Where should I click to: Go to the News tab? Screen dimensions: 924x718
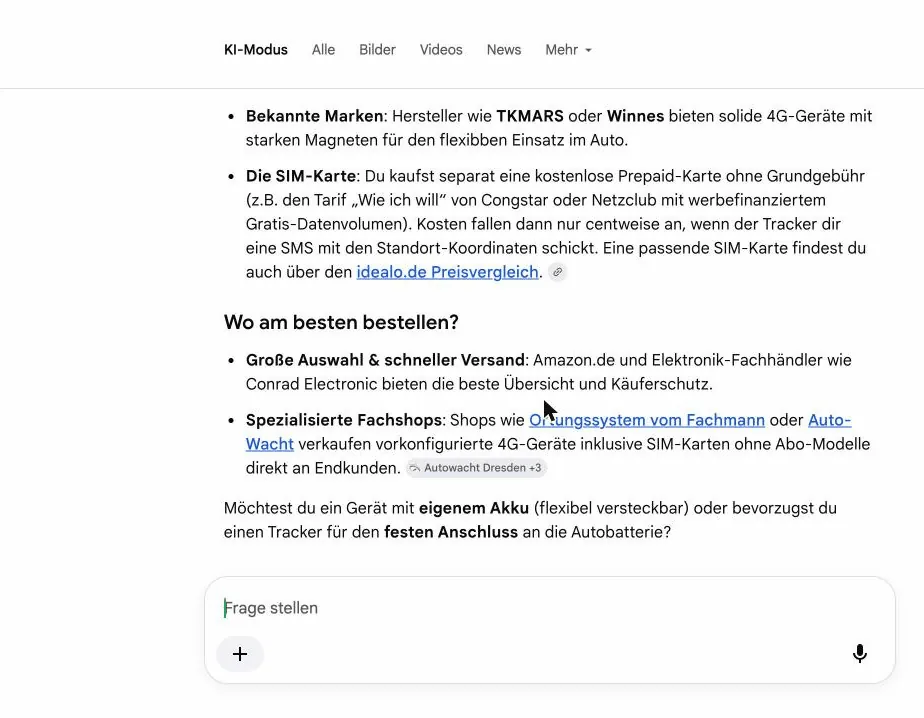pos(504,50)
